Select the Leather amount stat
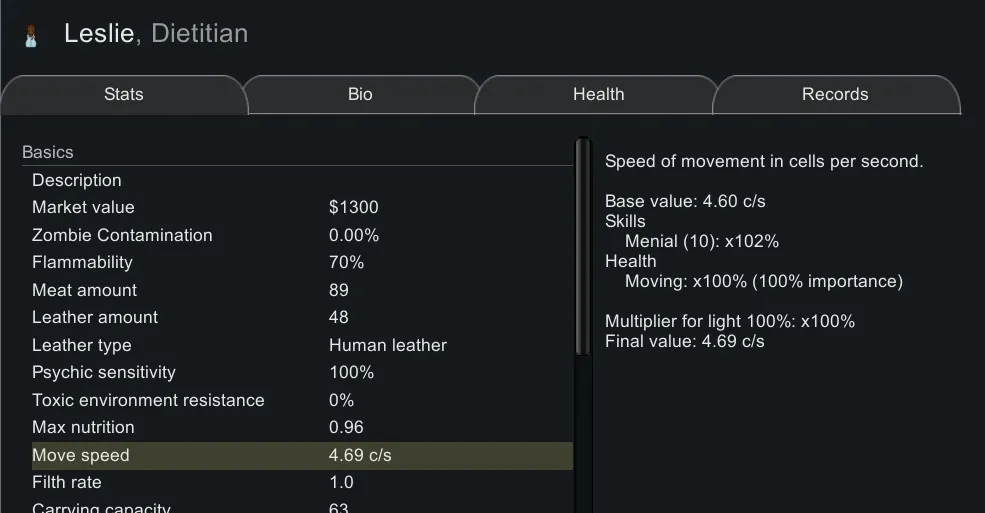 300,318
